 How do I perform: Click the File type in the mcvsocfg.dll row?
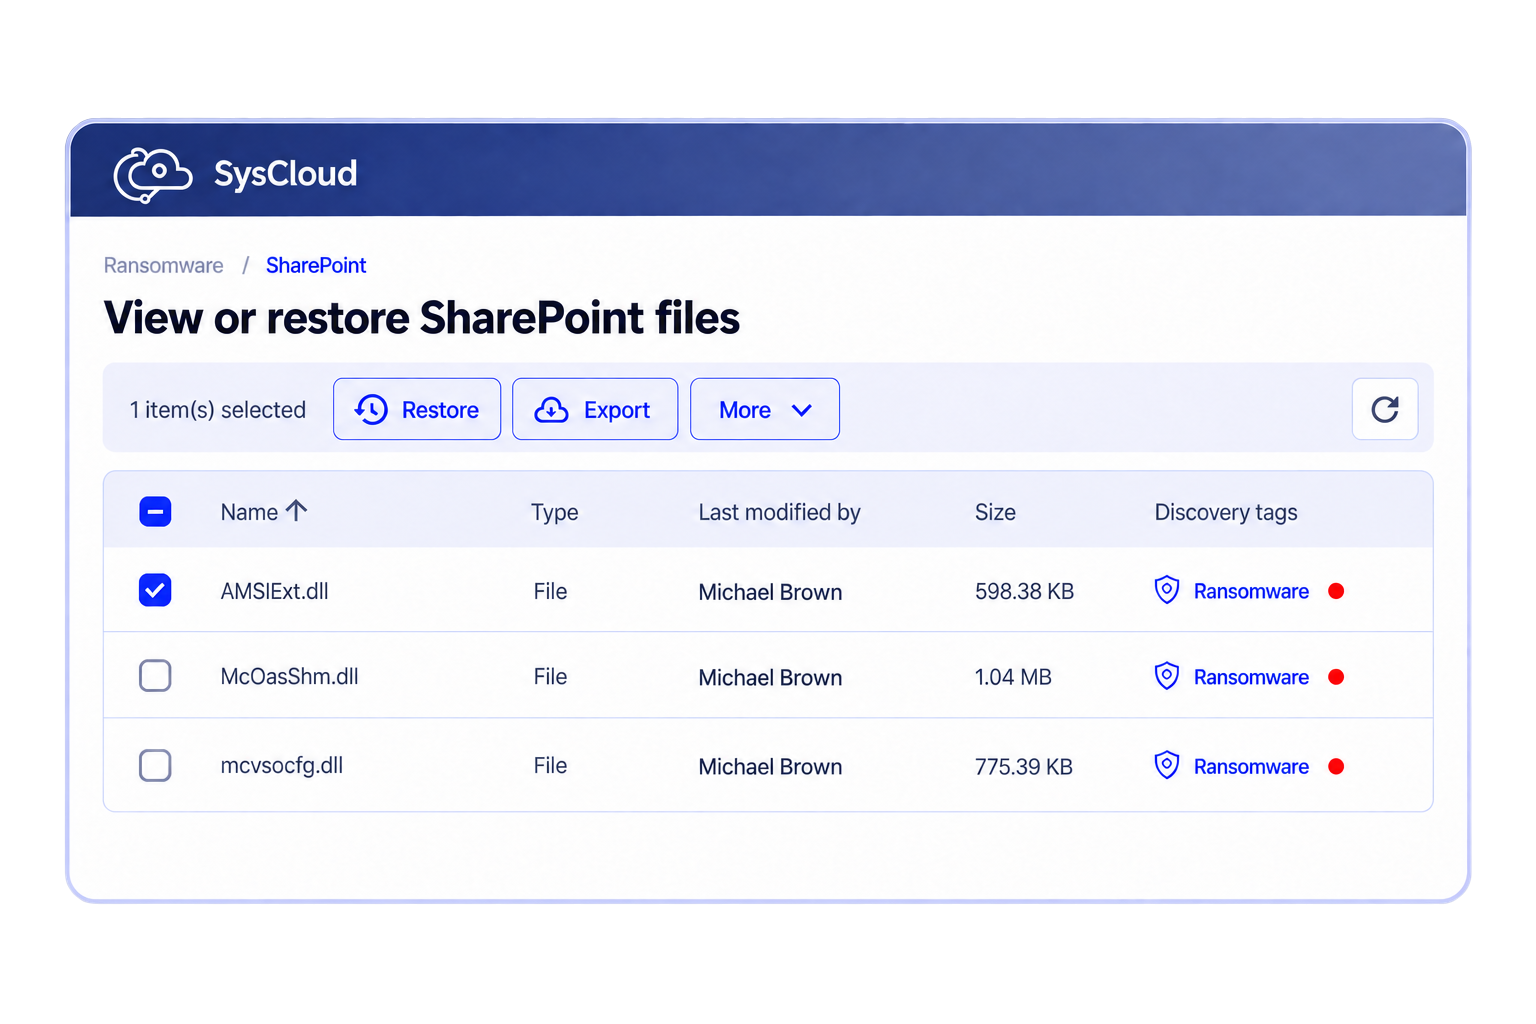coord(550,765)
